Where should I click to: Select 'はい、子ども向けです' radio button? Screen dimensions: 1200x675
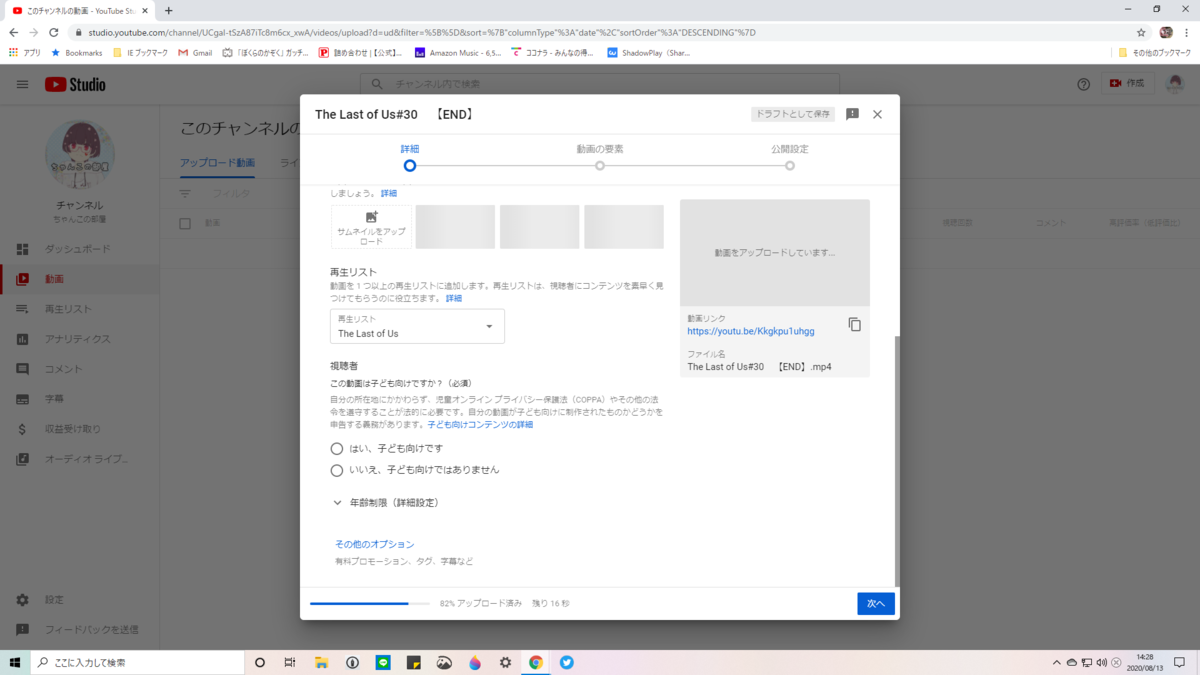click(337, 449)
